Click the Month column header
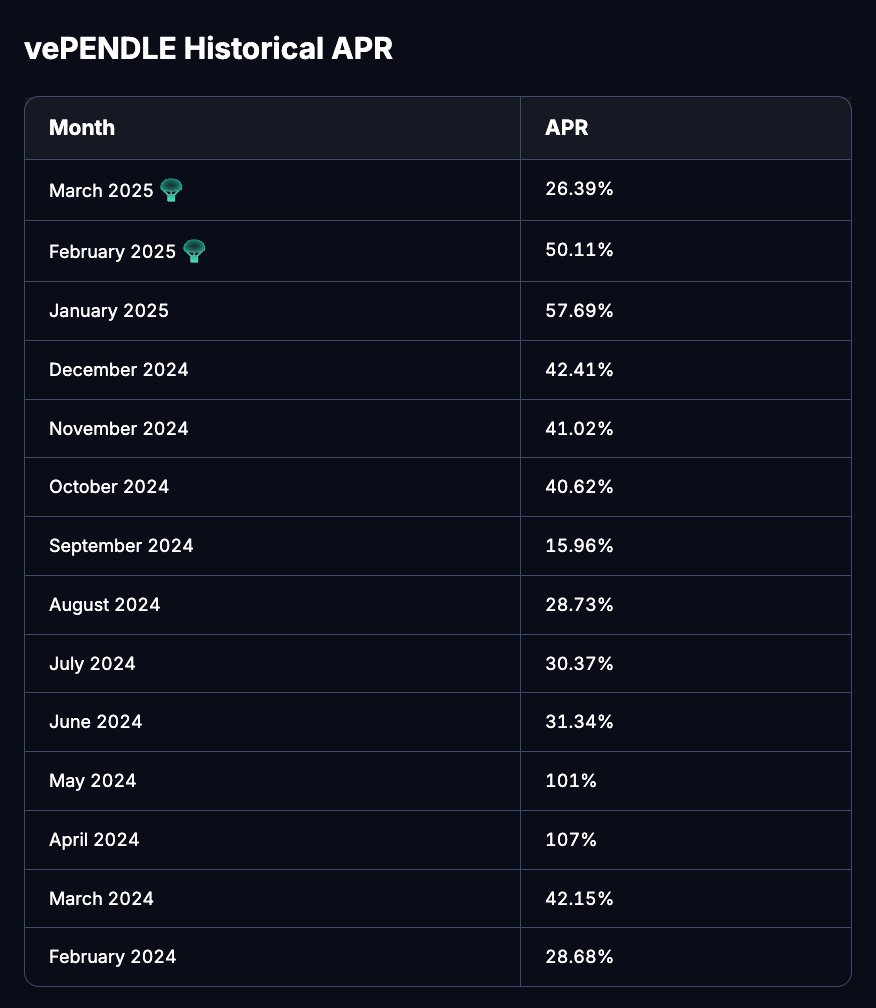Screen dimensions: 876x1008 (82, 128)
